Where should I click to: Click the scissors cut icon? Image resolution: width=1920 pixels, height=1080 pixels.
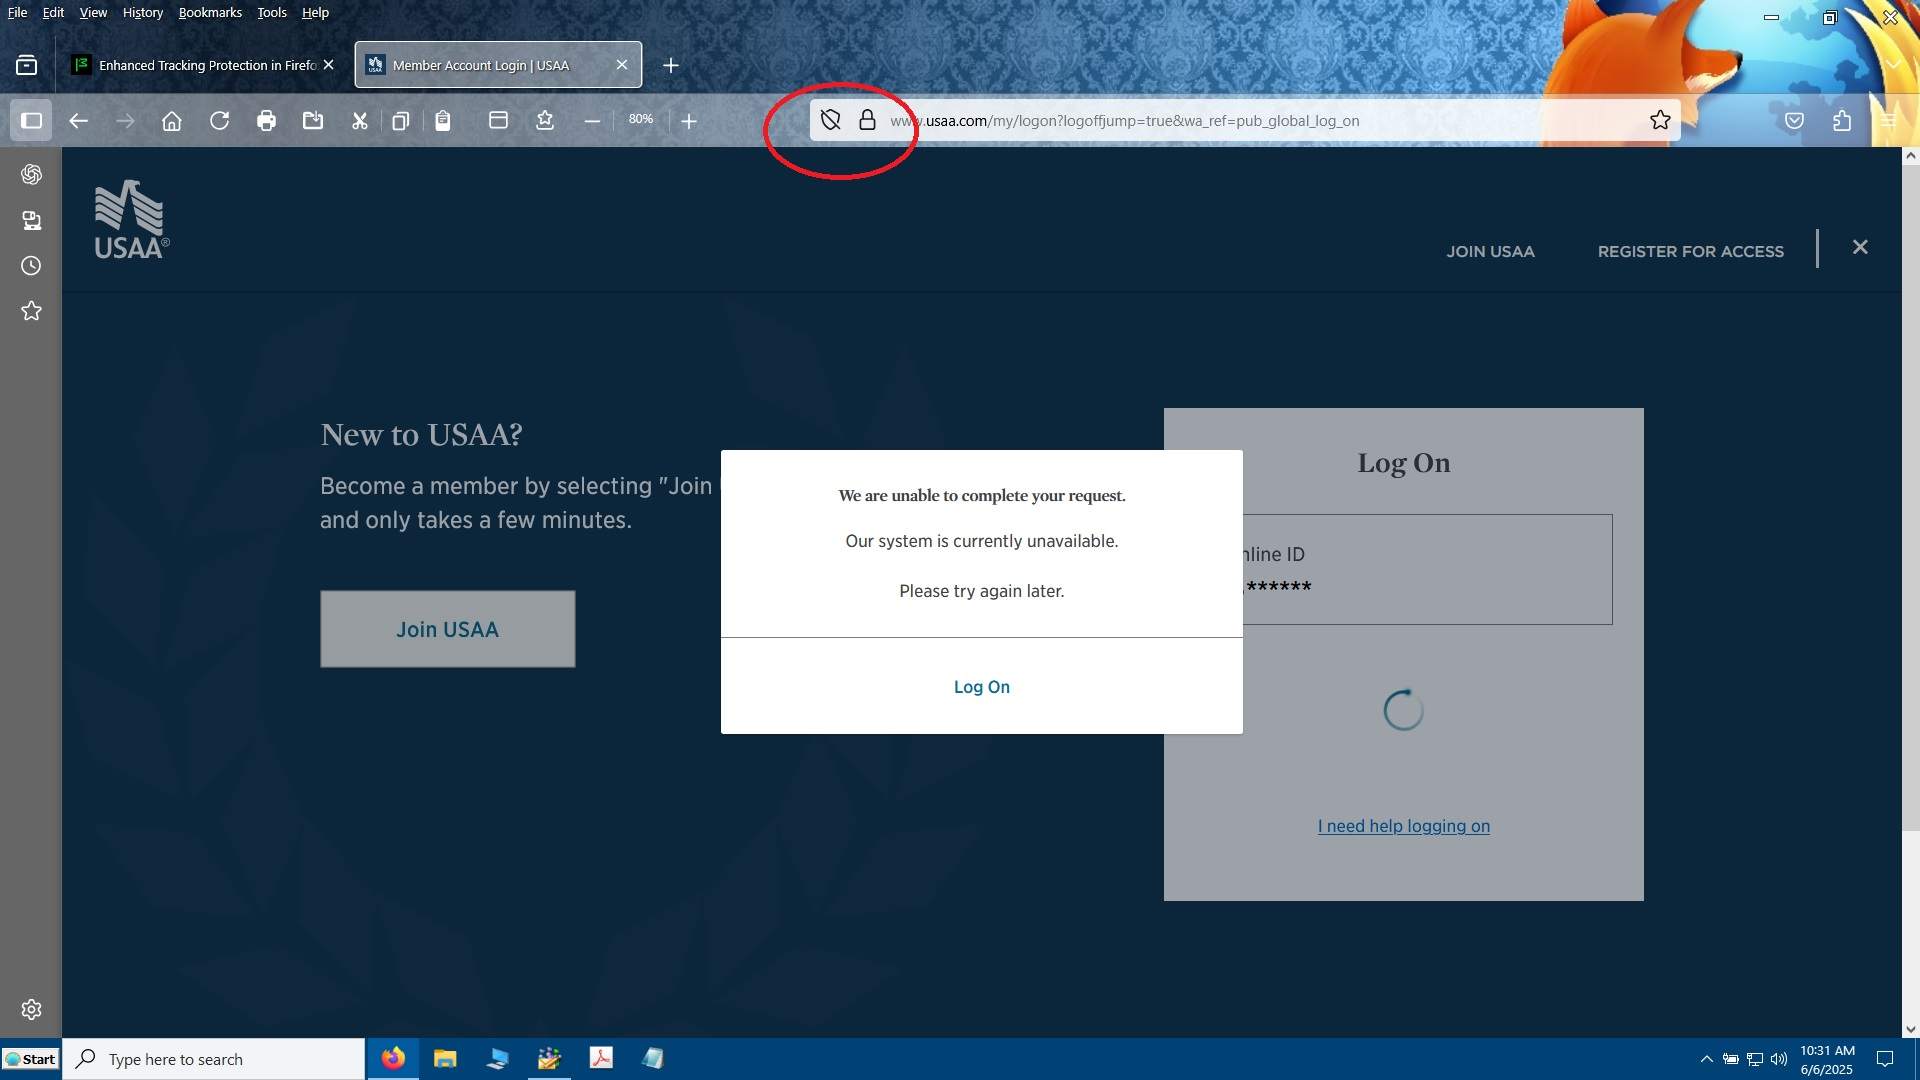click(x=360, y=121)
